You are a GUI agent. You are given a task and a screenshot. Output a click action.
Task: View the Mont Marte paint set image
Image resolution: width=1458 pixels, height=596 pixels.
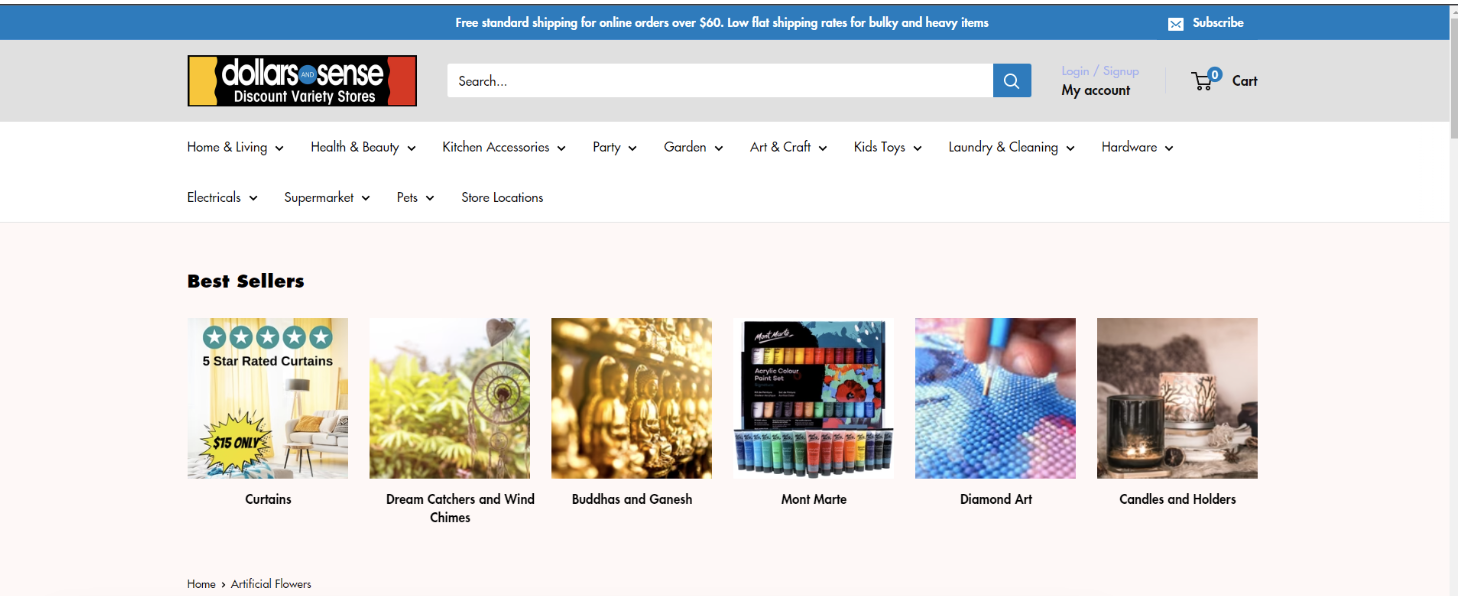(813, 398)
